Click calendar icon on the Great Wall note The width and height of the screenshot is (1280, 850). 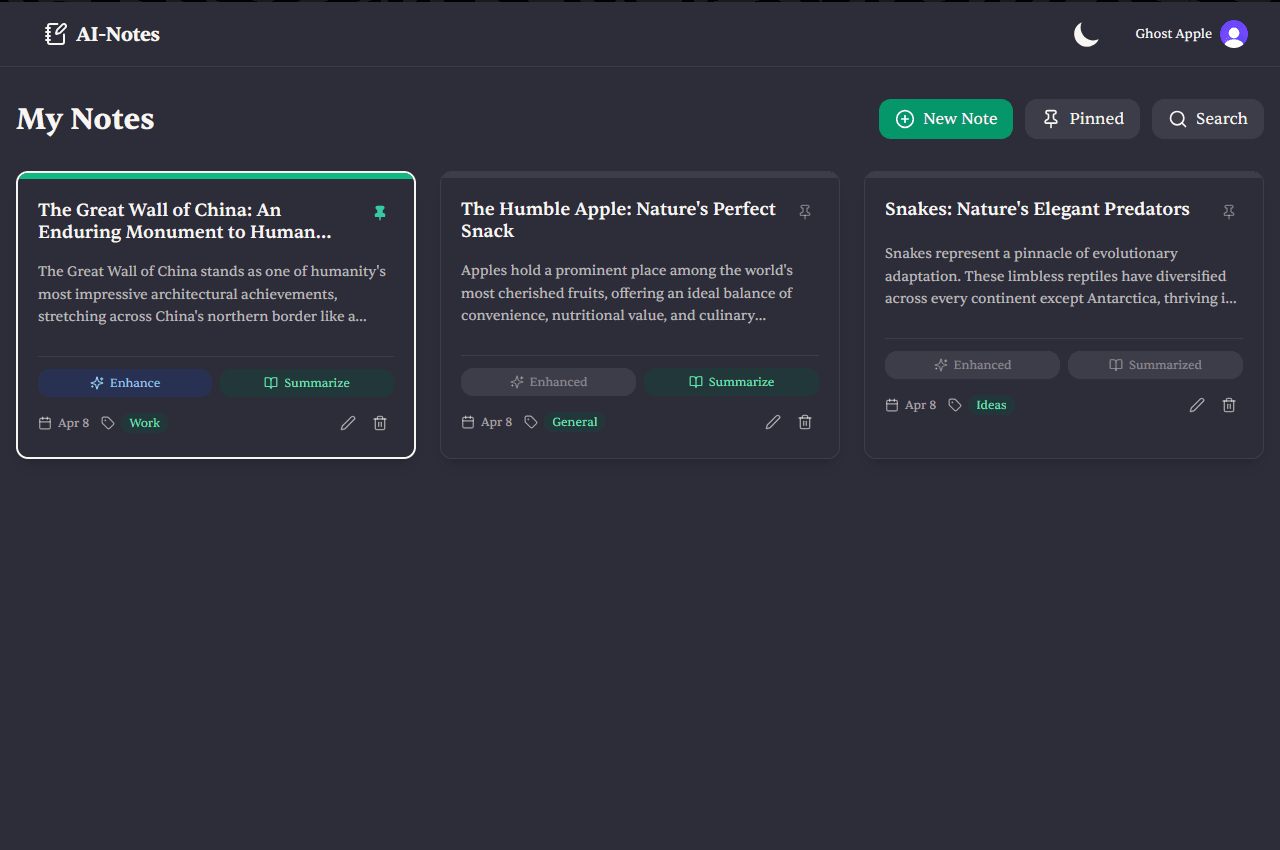(x=45, y=423)
